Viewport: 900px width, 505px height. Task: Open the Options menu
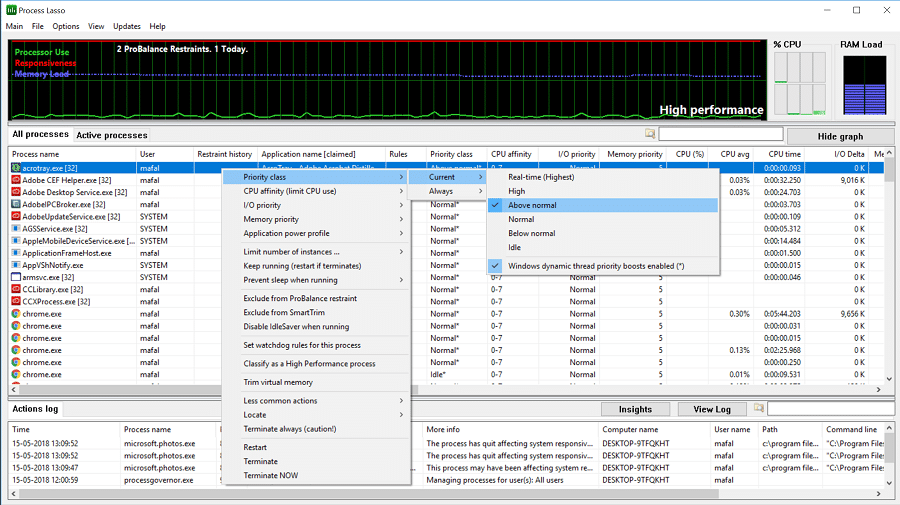tap(66, 26)
